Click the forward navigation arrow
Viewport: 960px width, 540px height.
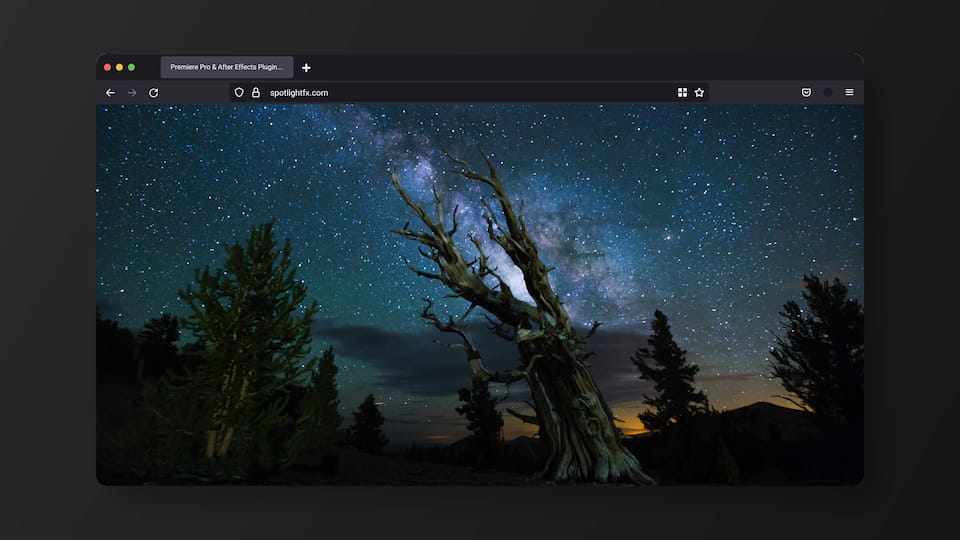click(132, 92)
